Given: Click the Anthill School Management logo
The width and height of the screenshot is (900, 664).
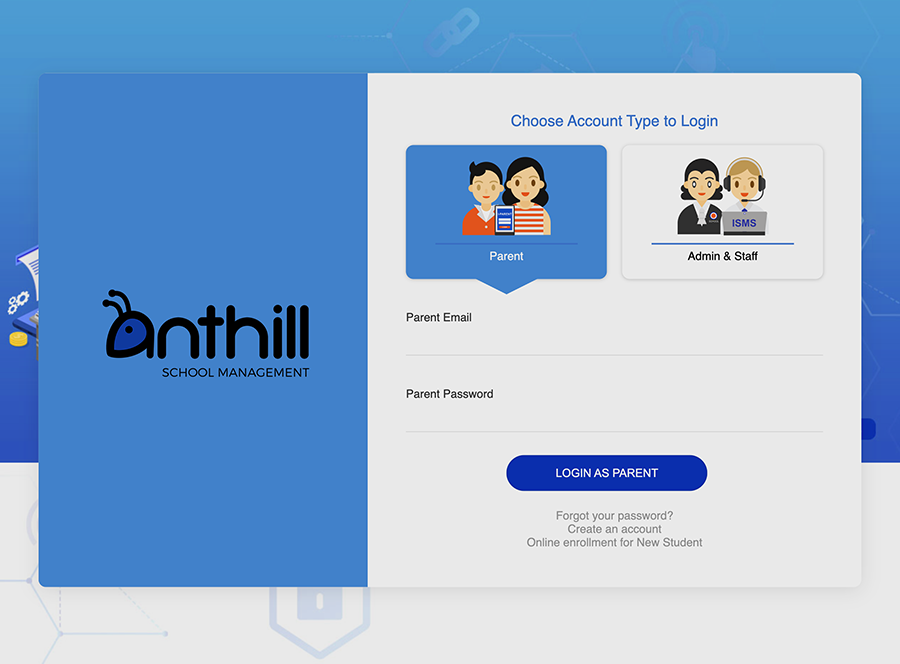Looking at the screenshot, I should 206,334.
